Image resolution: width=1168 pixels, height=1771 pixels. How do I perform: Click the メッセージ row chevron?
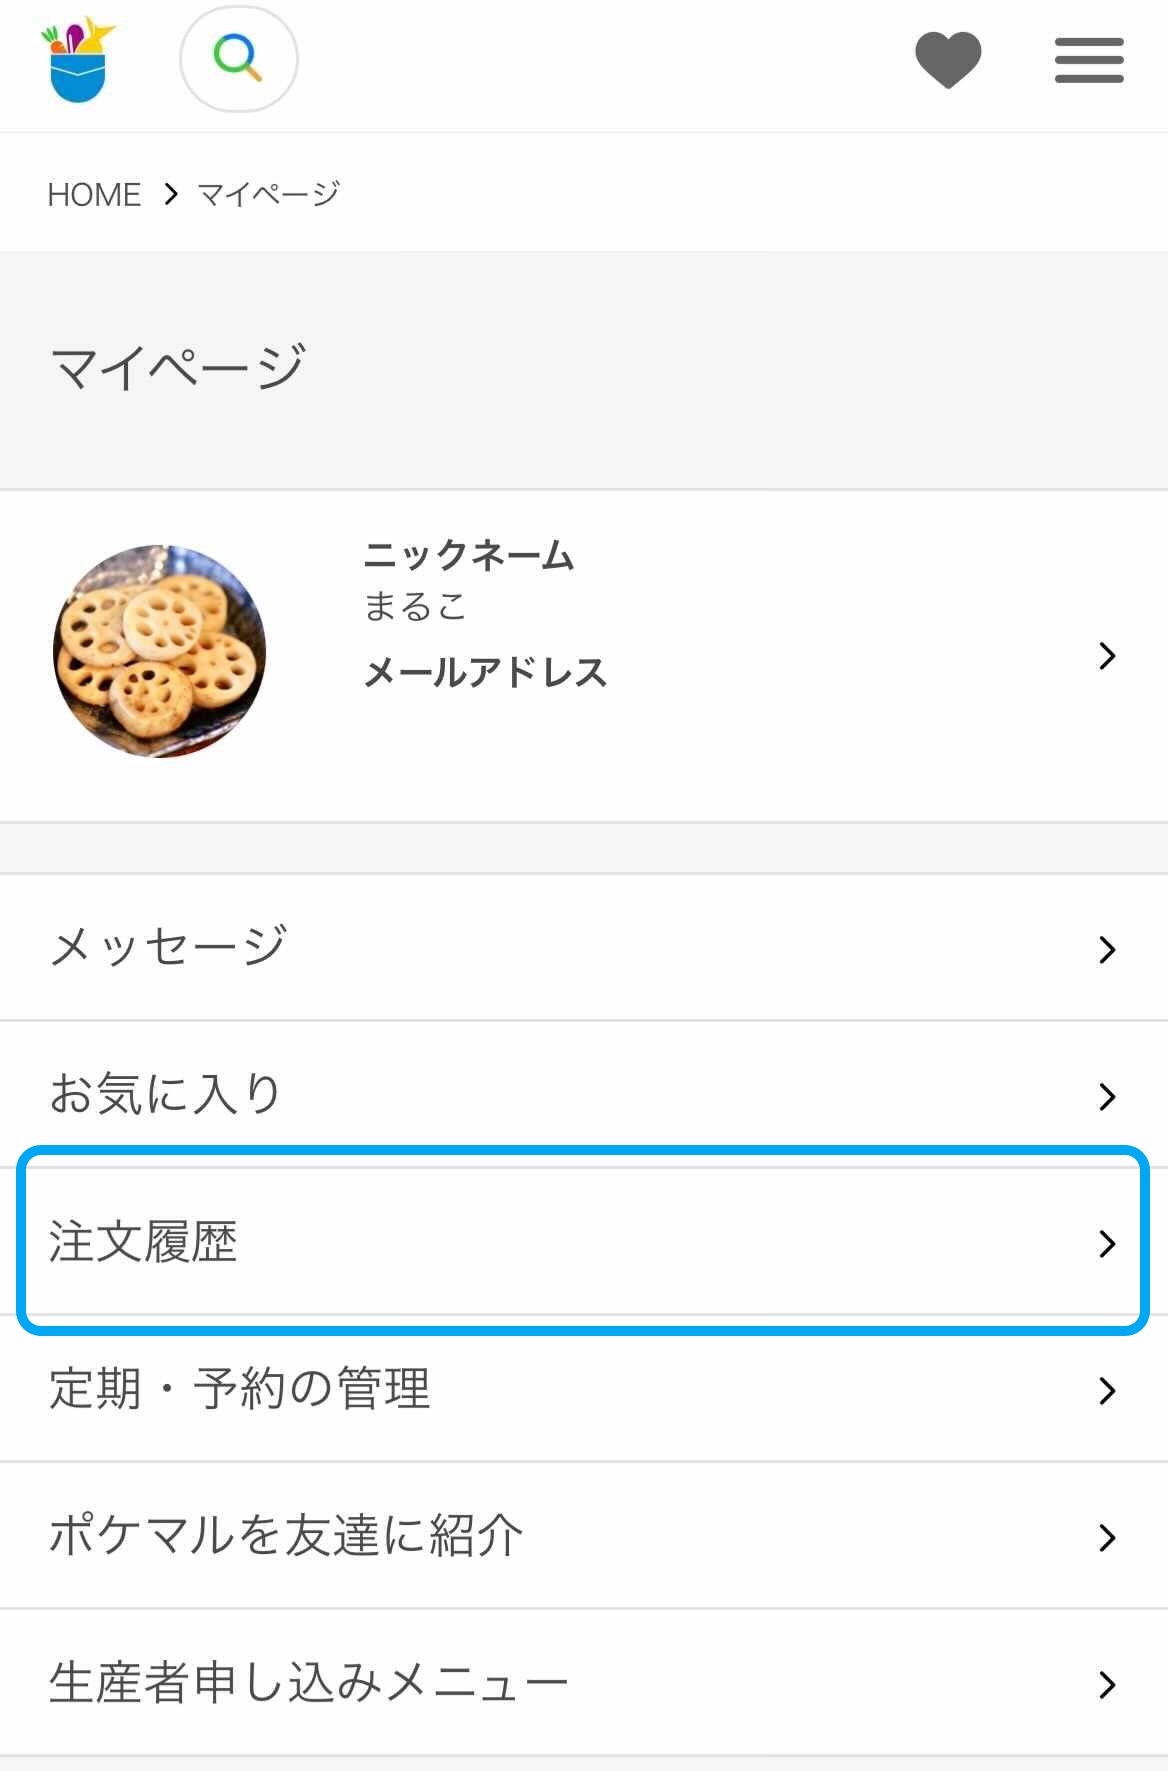1106,949
